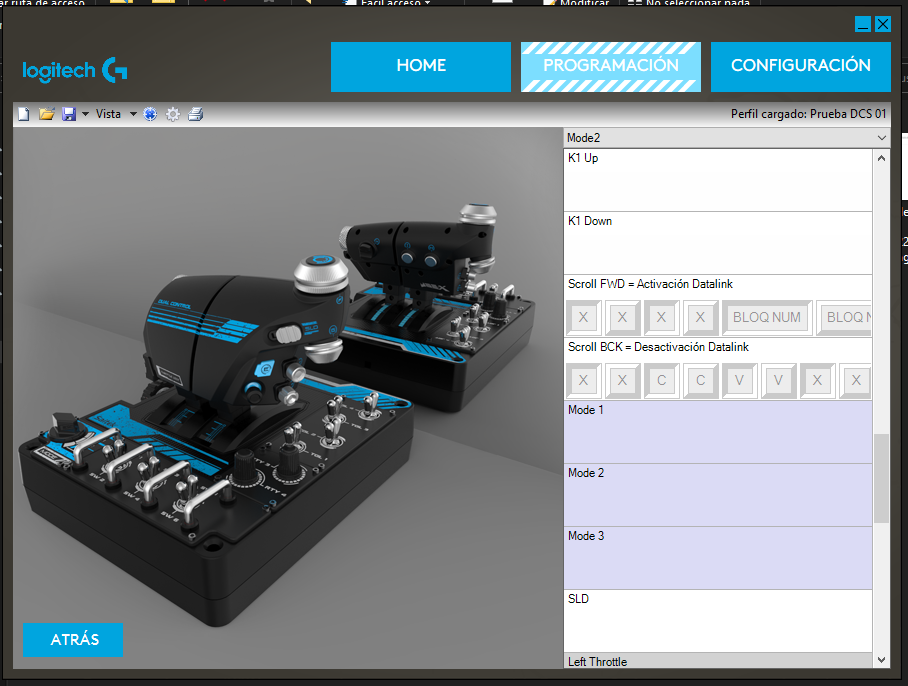Click first C key in Scroll BCK row
This screenshot has width=908, height=686.
click(662, 381)
